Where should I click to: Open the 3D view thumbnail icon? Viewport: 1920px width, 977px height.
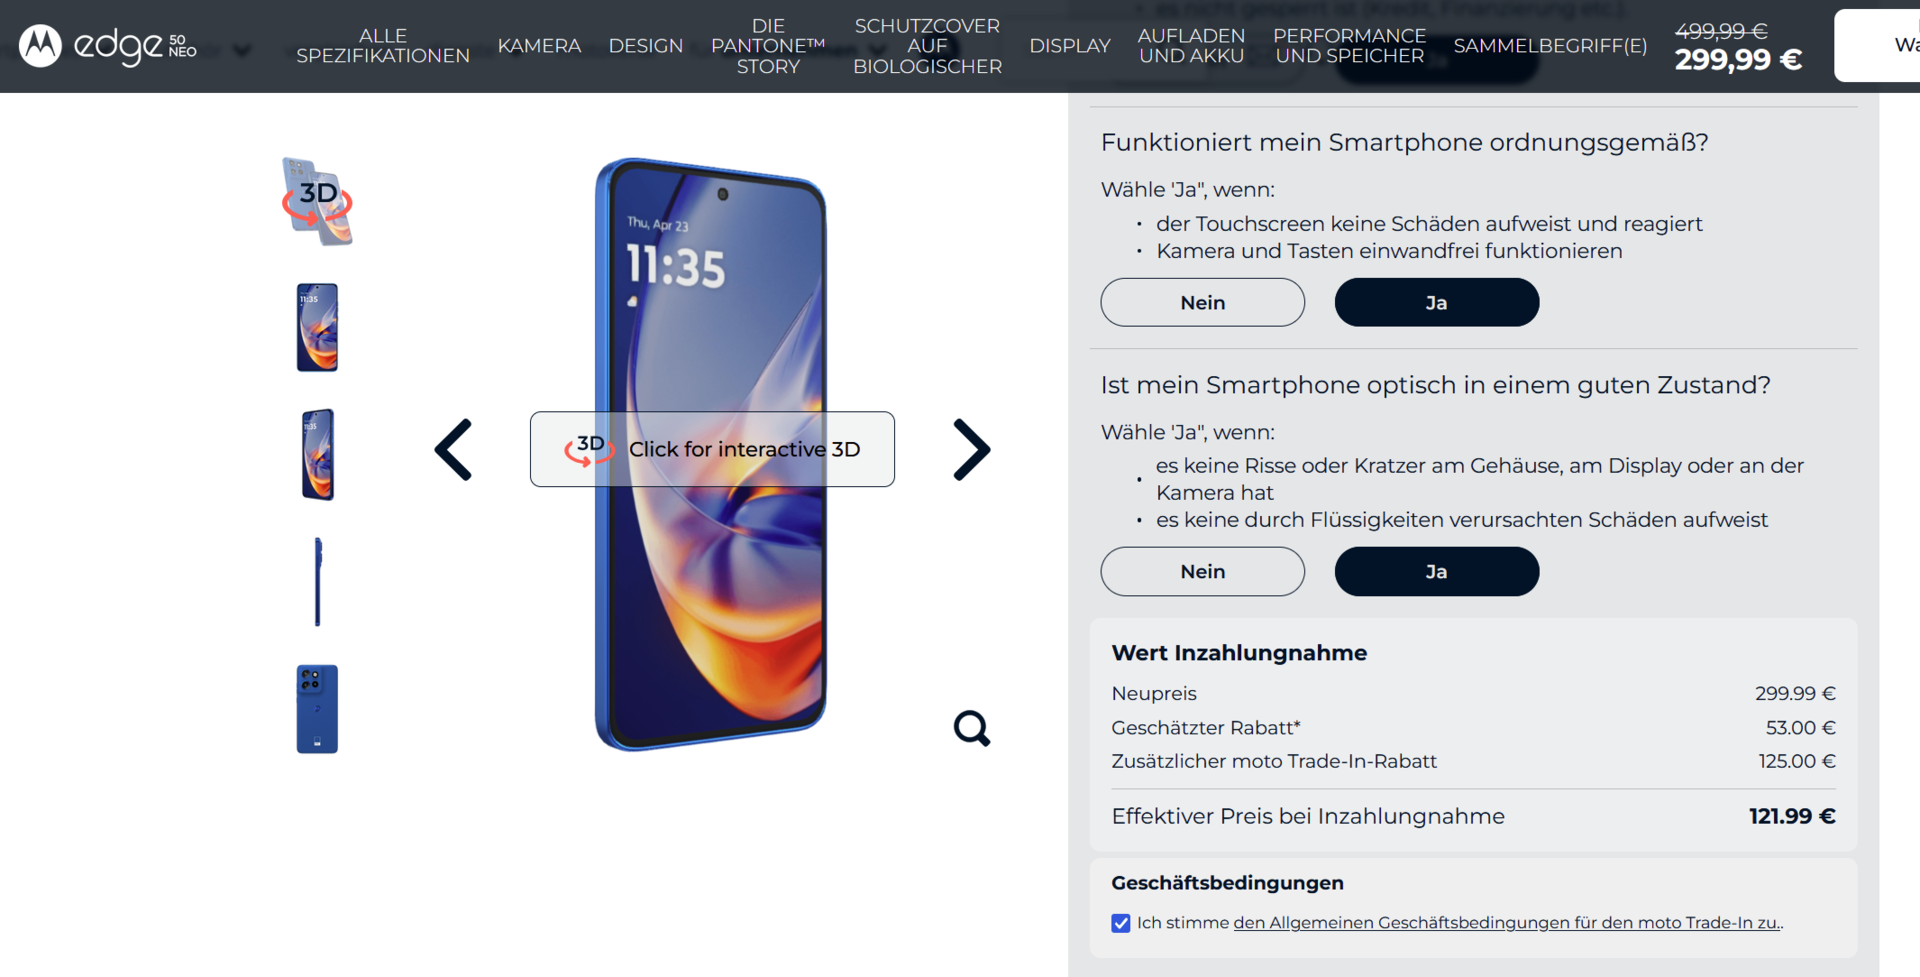(x=318, y=201)
